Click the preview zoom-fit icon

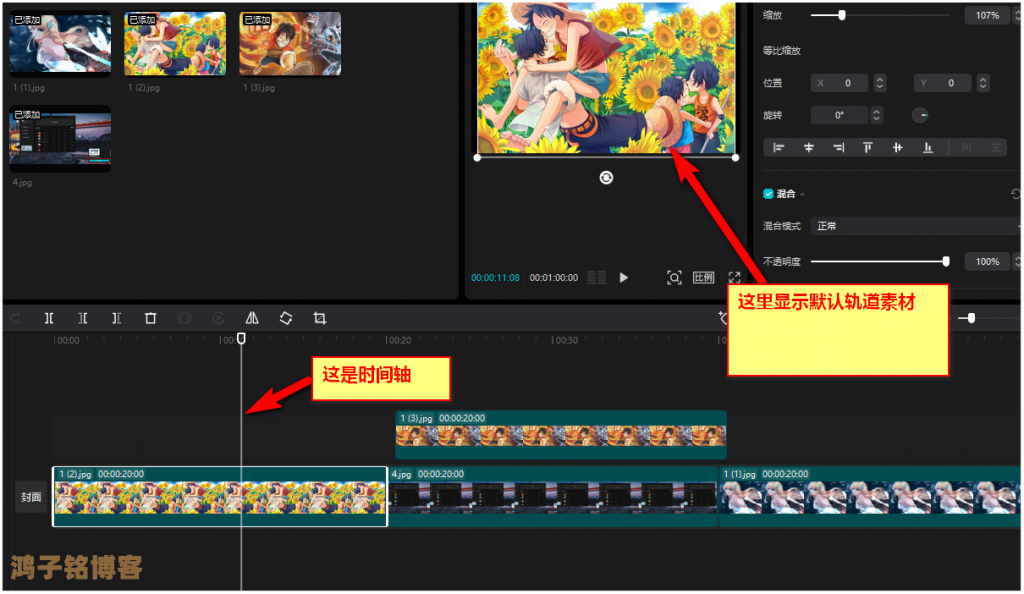pyautogui.click(x=674, y=277)
